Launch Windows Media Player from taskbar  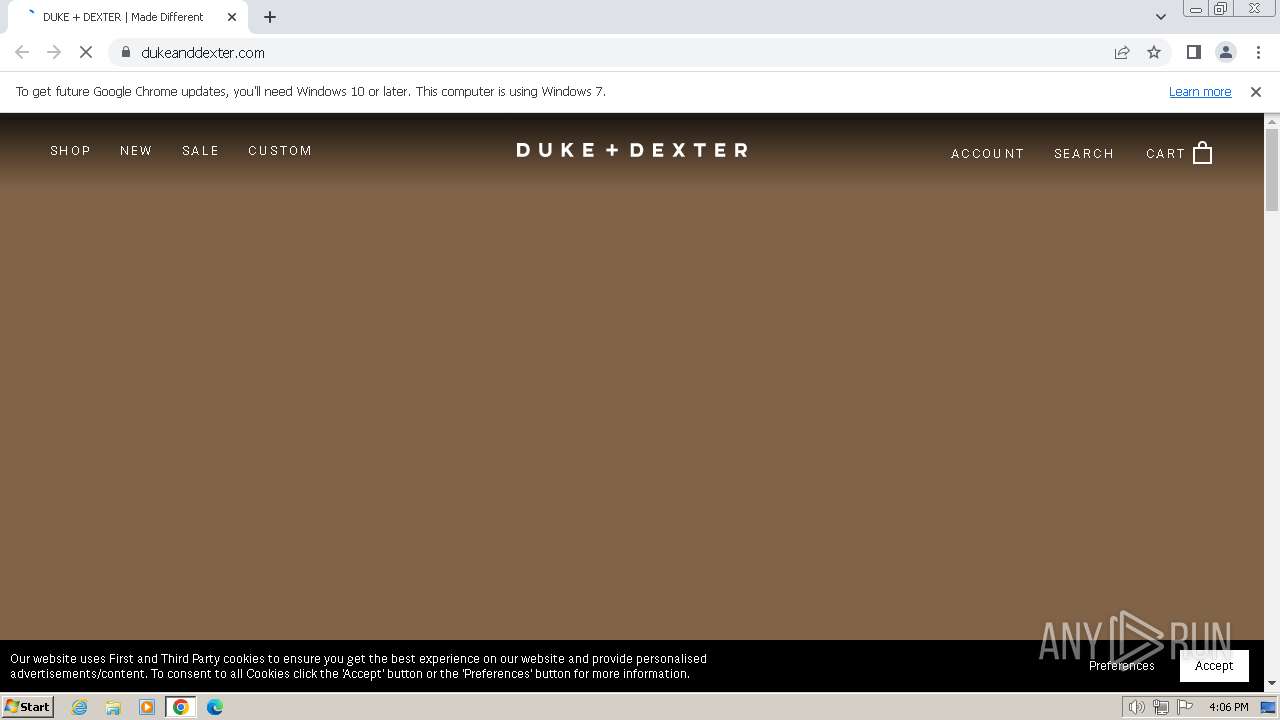click(x=147, y=707)
